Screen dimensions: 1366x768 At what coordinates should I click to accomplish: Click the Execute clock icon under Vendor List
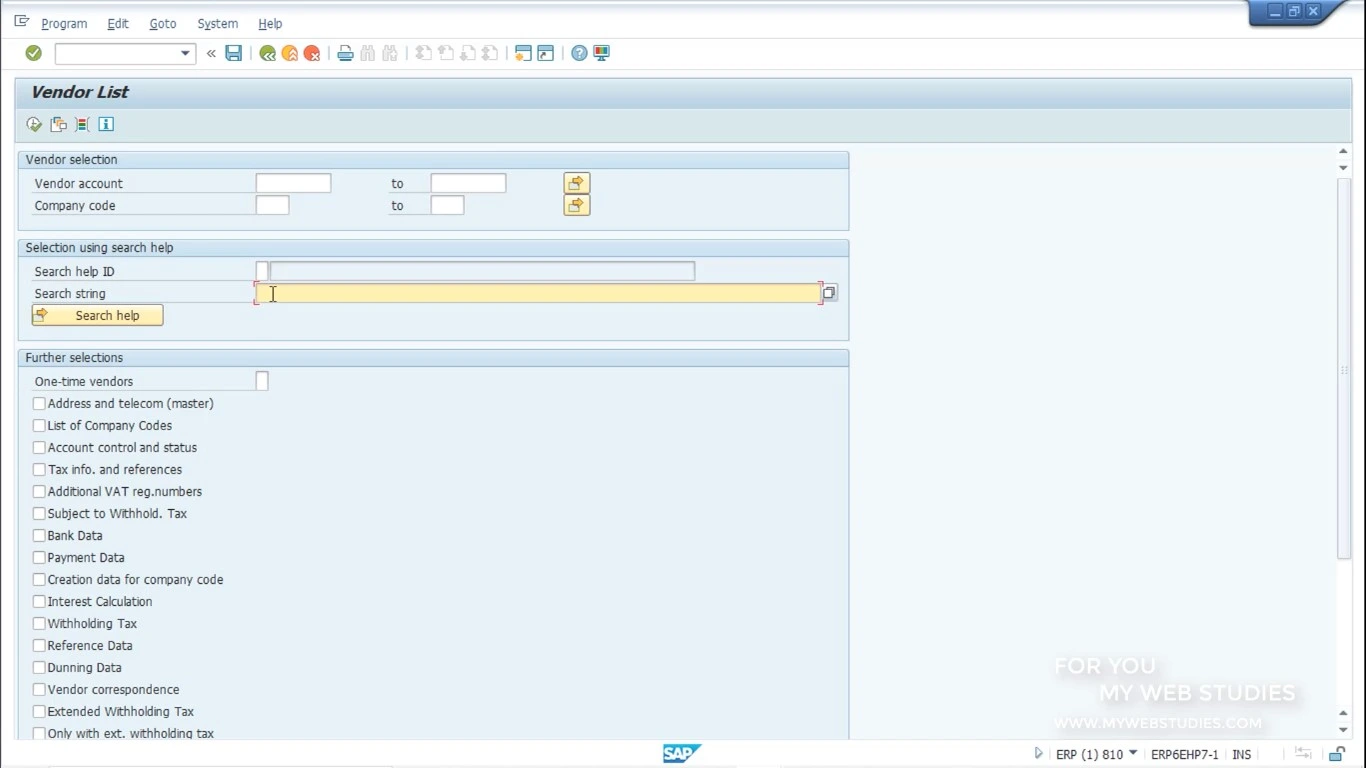point(34,124)
